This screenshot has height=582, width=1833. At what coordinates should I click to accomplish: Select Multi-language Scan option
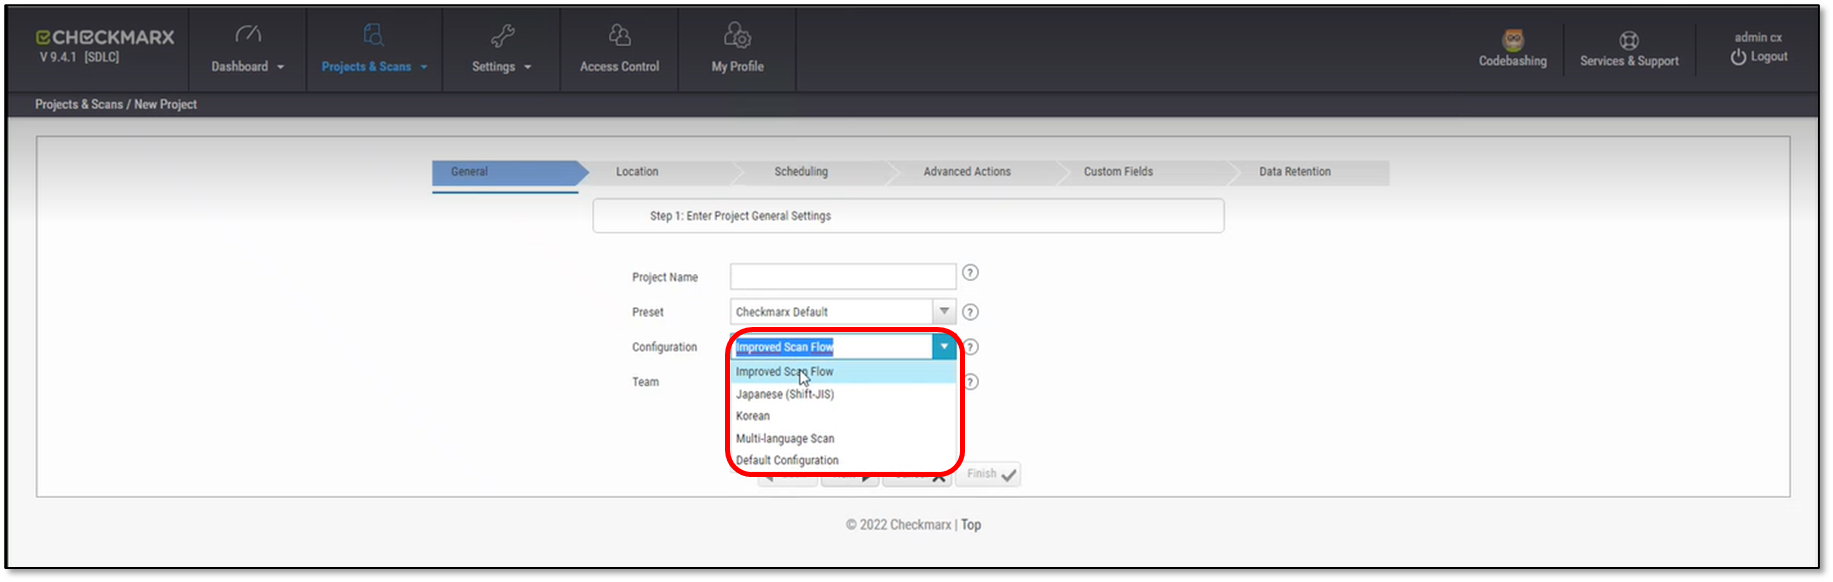843,438
